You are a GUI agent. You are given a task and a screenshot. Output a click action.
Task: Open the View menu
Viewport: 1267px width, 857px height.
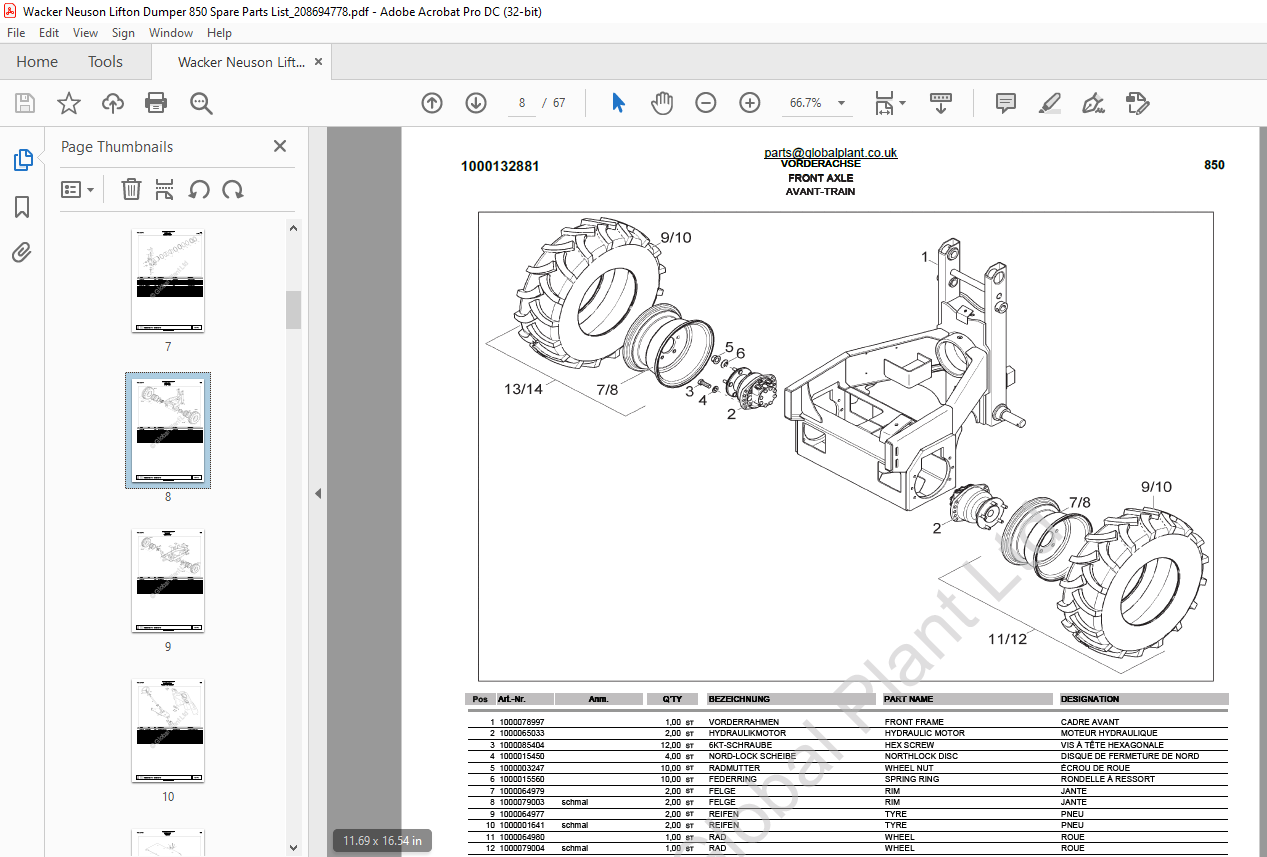pyautogui.click(x=86, y=33)
